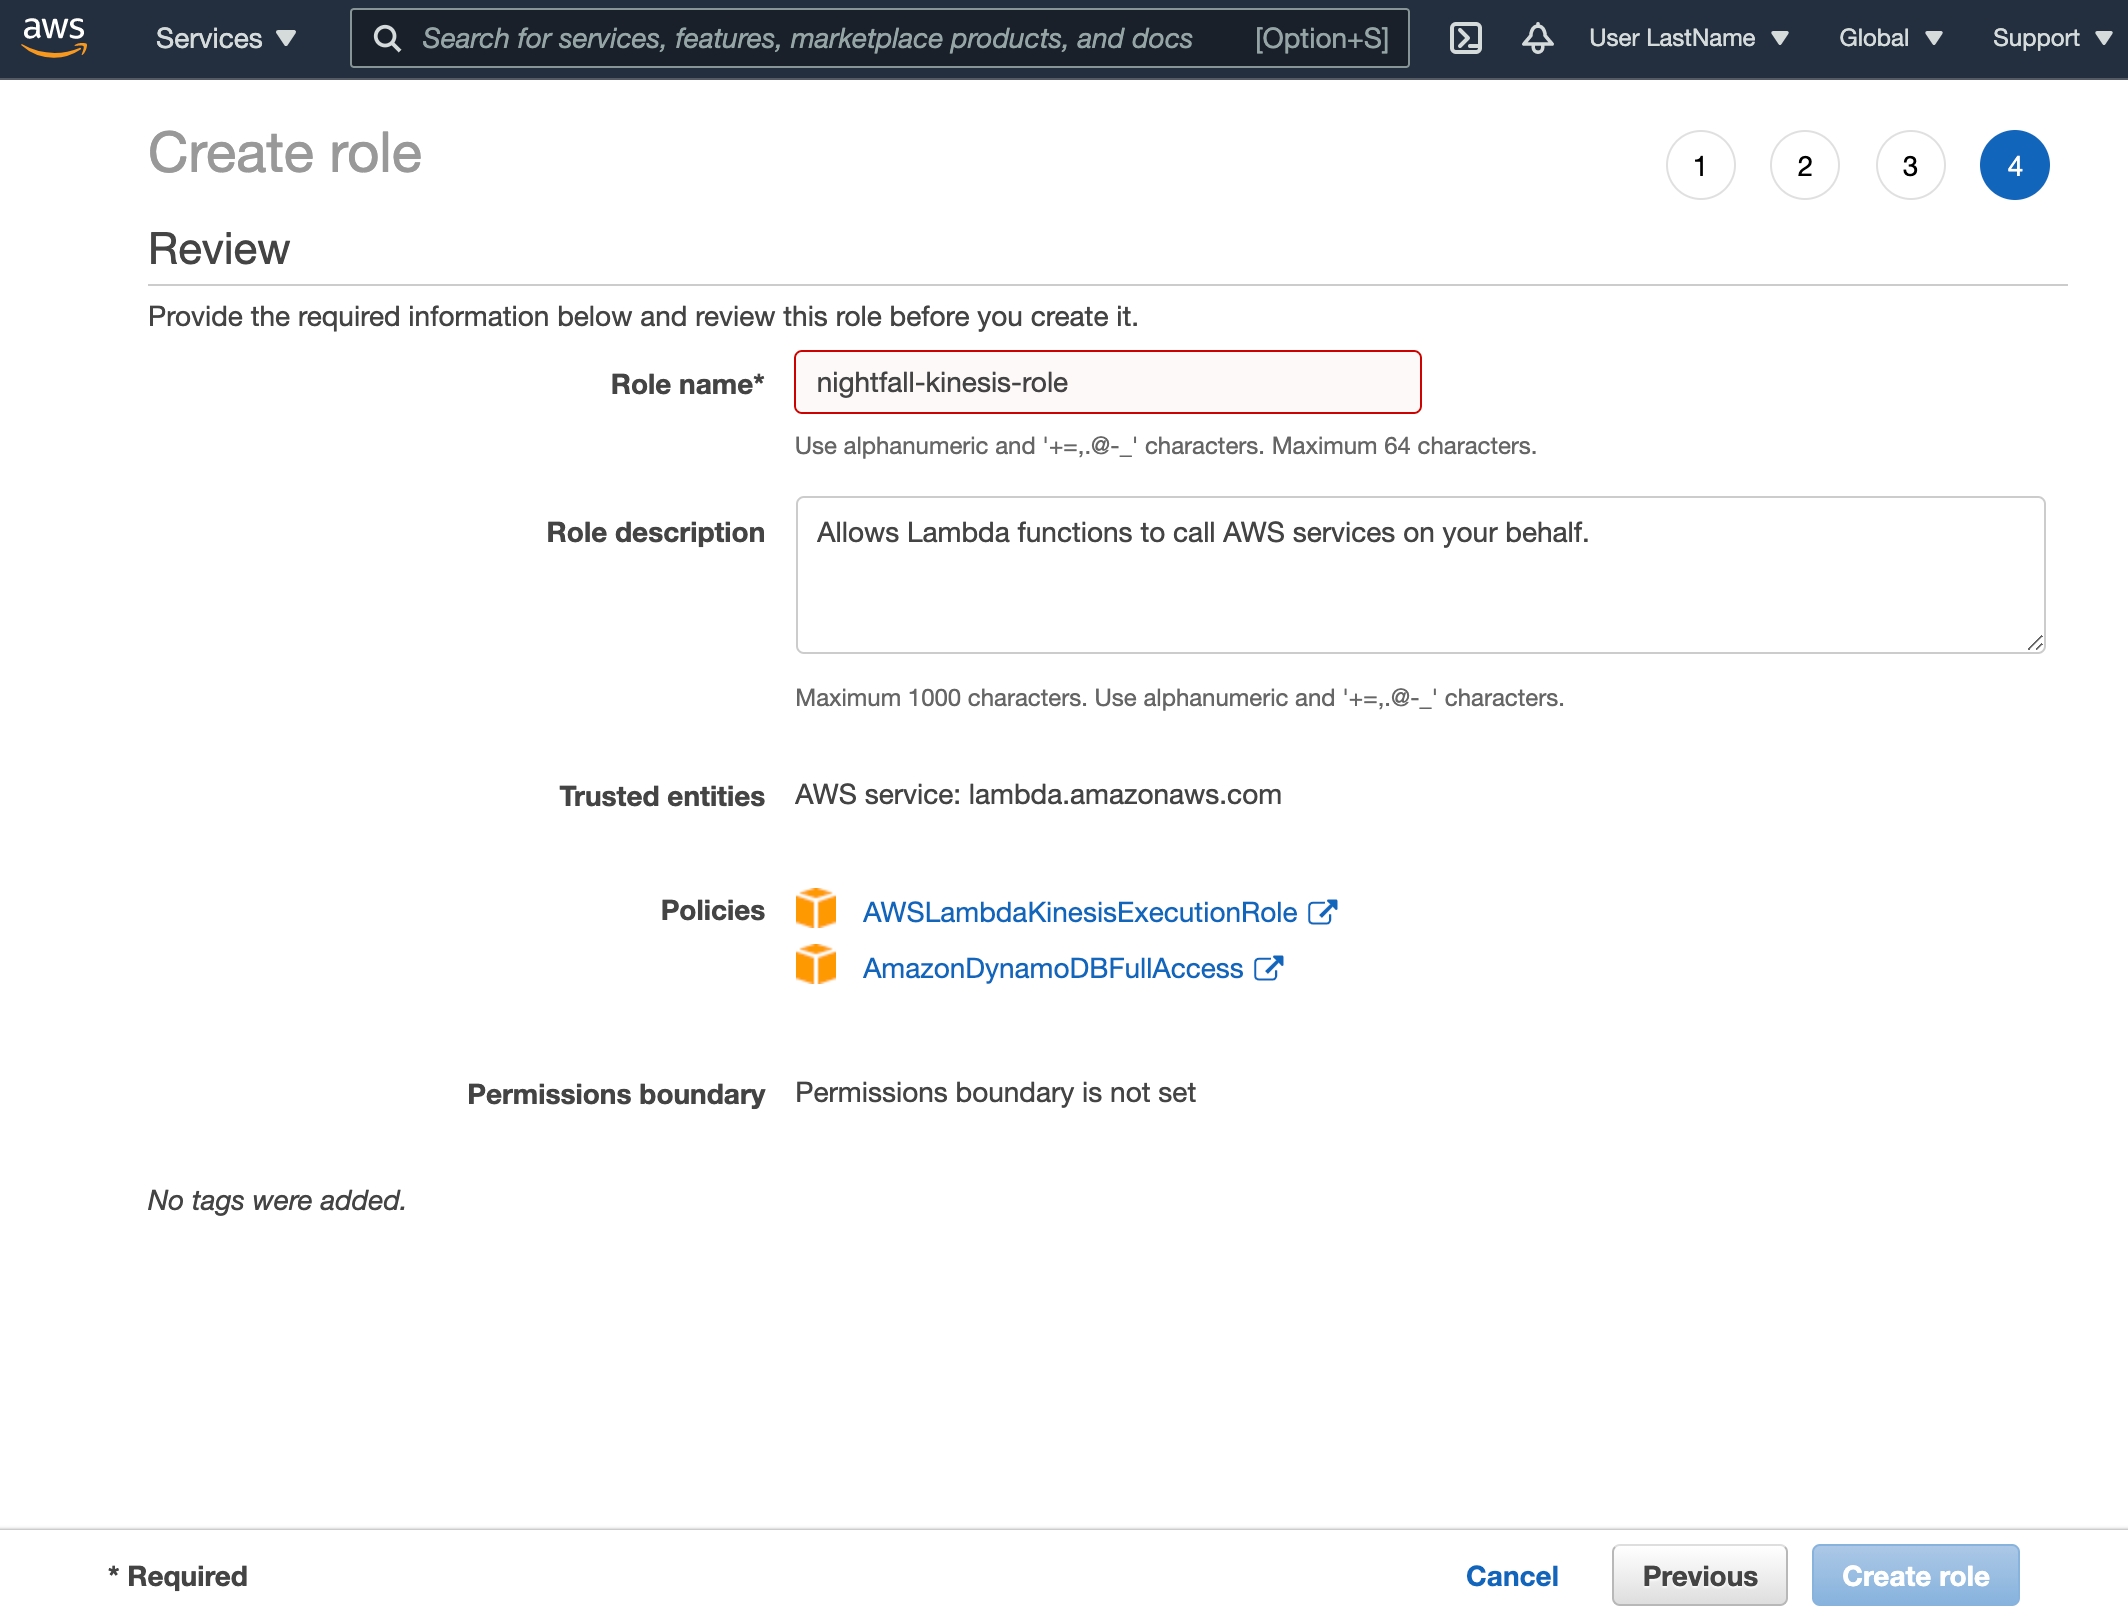Image resolution: width=2128 pixels, height=1618 pixels.
Task: Open the AWSLambdaKinesisExecutionRole policy link
Action: click(x=1080, y=912)
